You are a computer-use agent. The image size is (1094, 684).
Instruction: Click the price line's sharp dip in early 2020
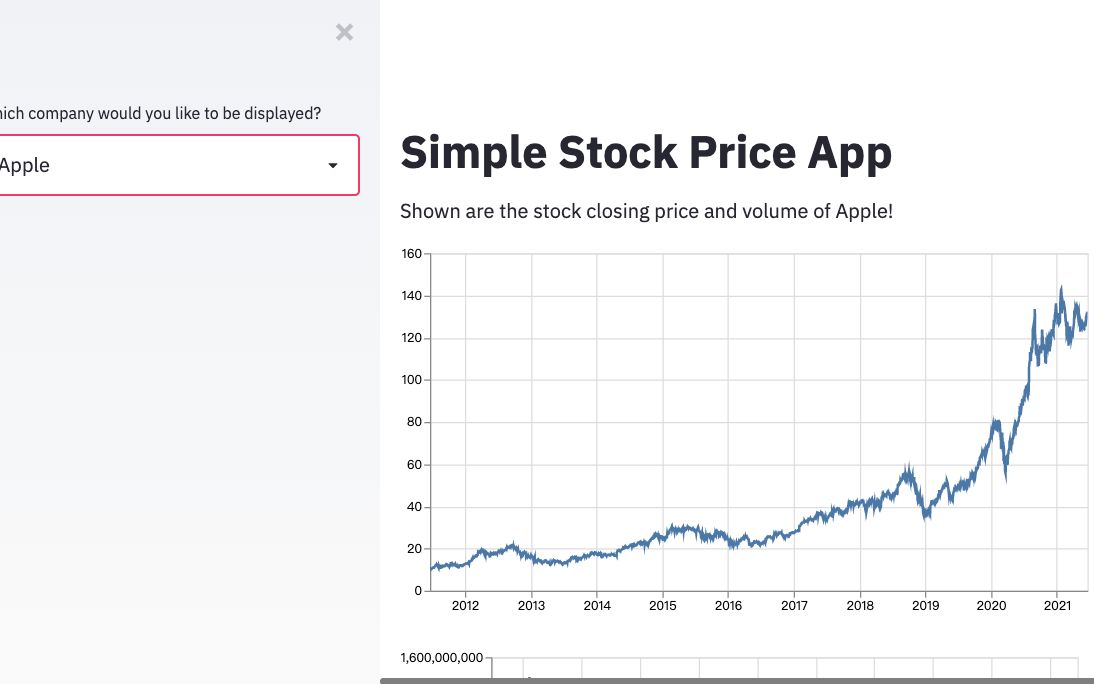tap(1006, 478)
